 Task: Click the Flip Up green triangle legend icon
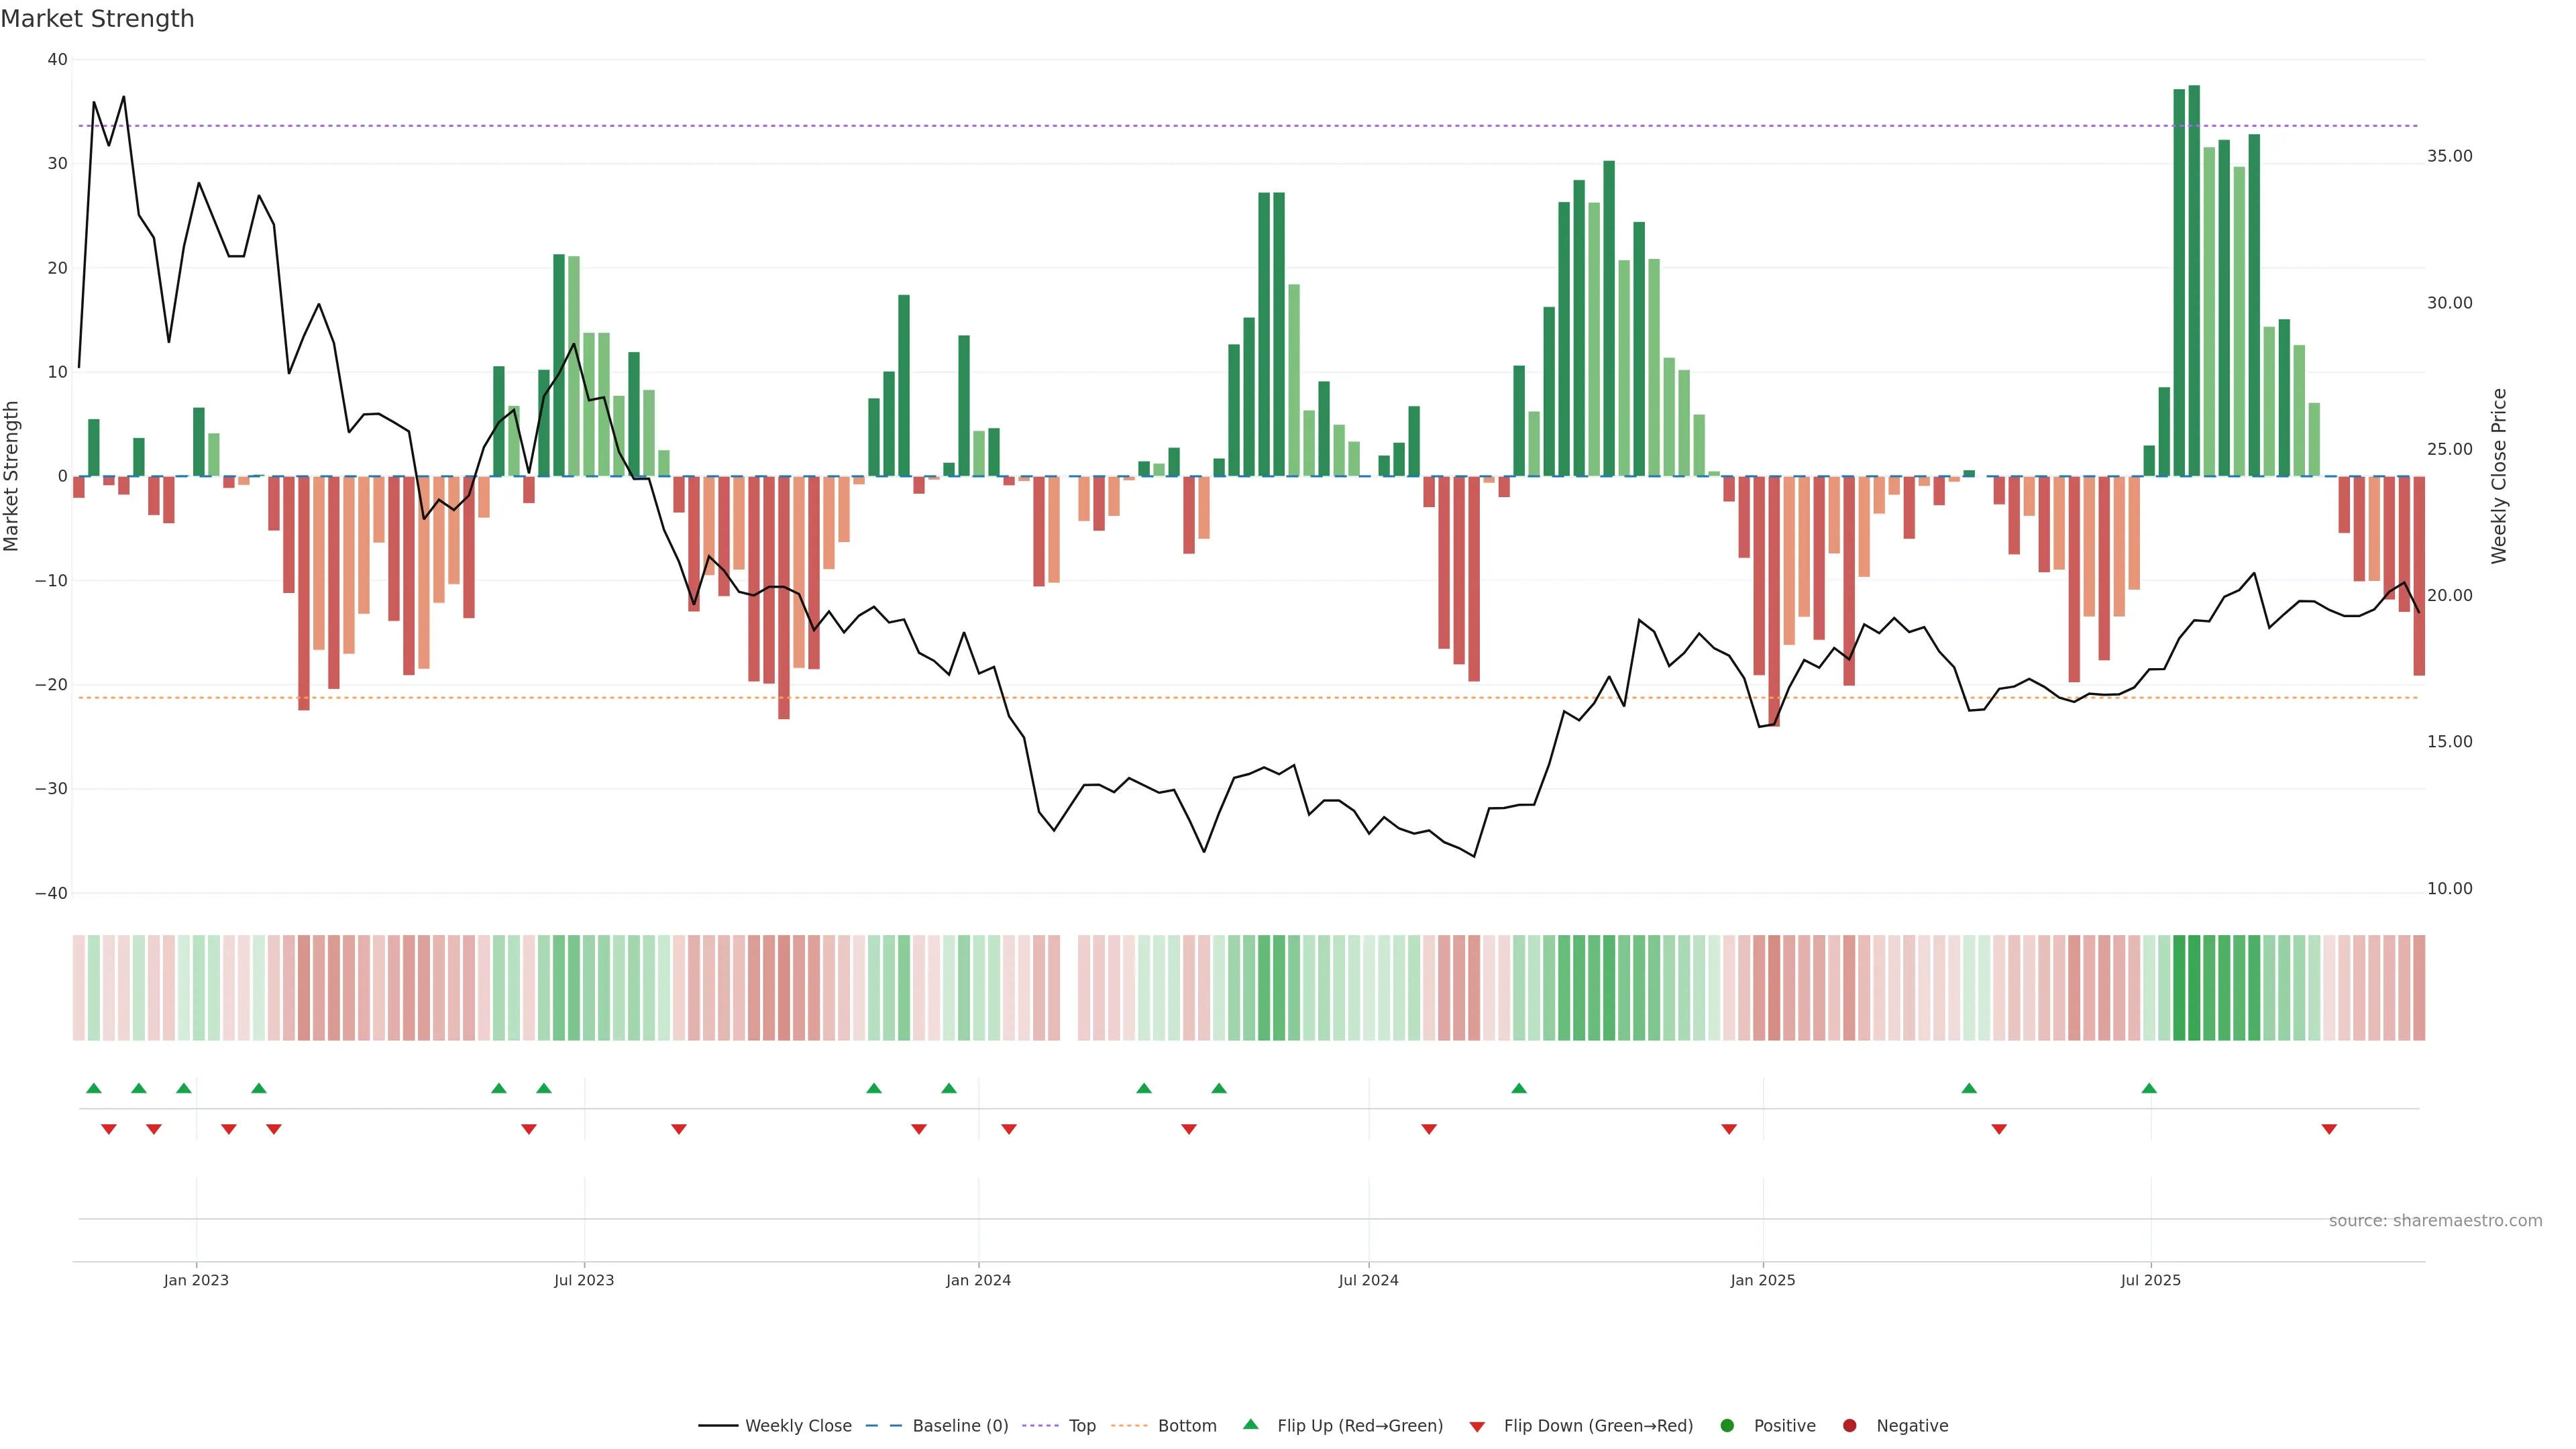(1250, 1424)
